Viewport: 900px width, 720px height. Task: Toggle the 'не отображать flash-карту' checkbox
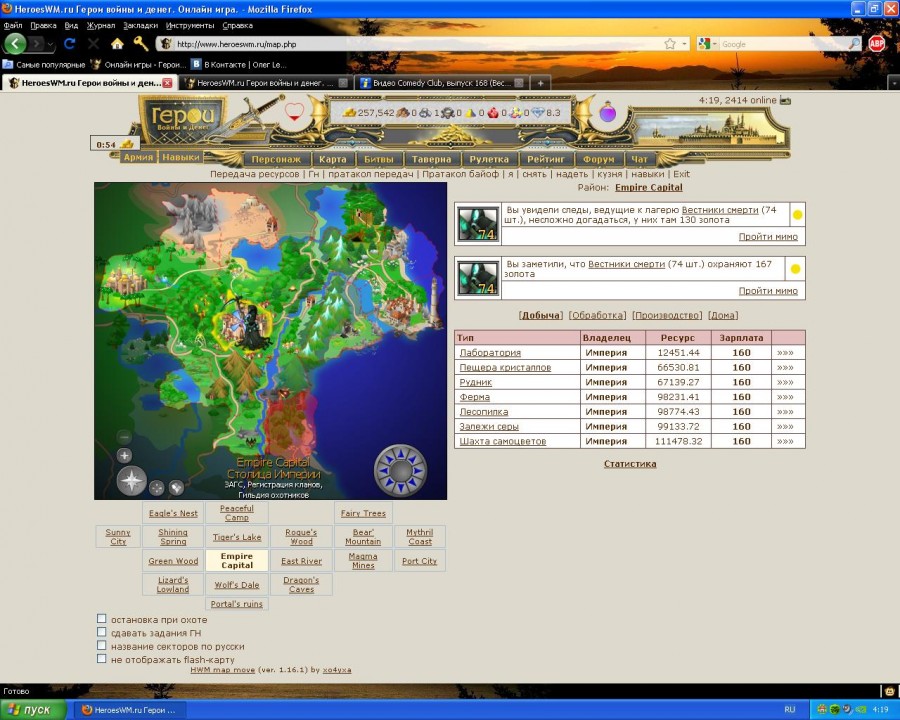[102, 659]
